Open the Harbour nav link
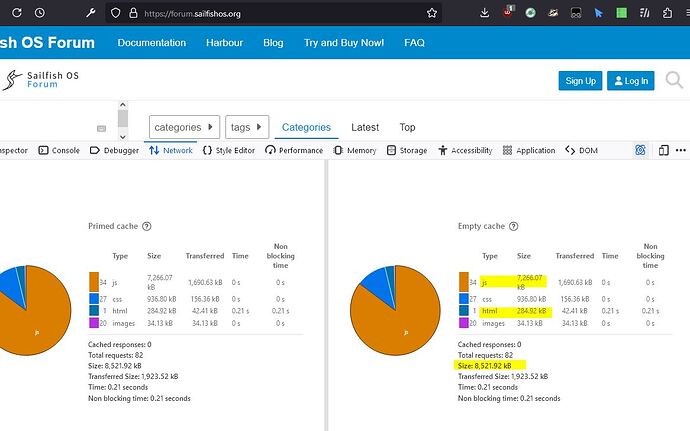Viewport: 690px width, 431px height. (x=224, y=43)
